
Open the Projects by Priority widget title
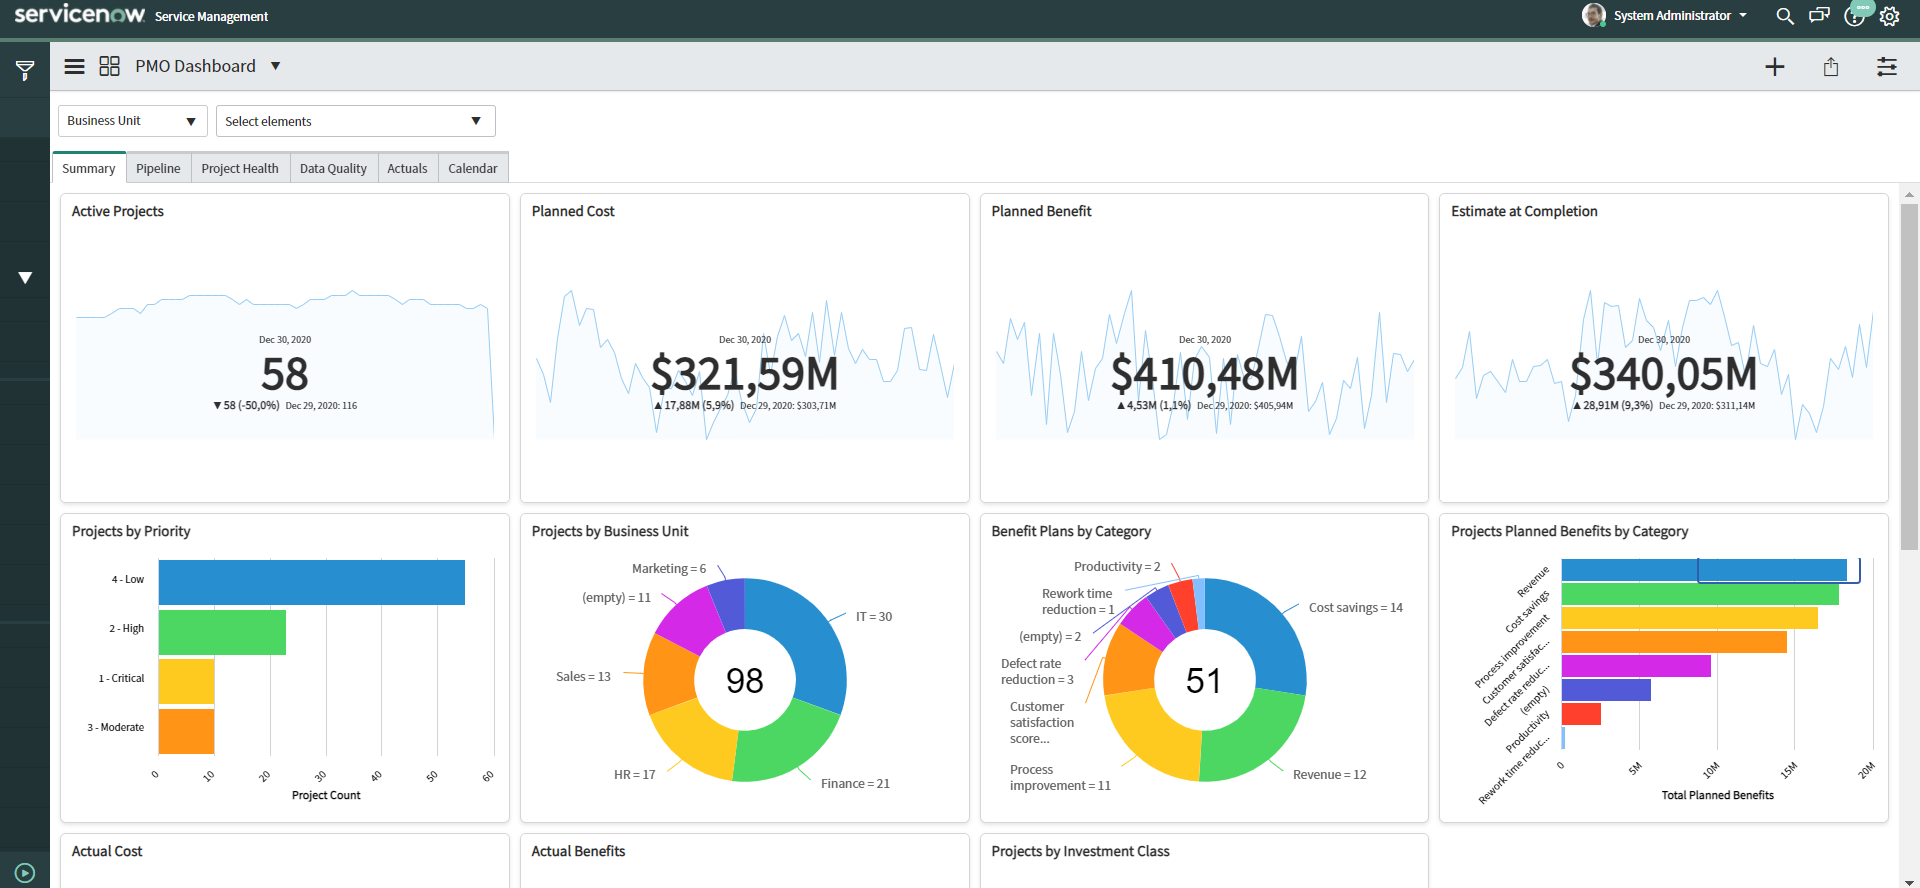131,531
